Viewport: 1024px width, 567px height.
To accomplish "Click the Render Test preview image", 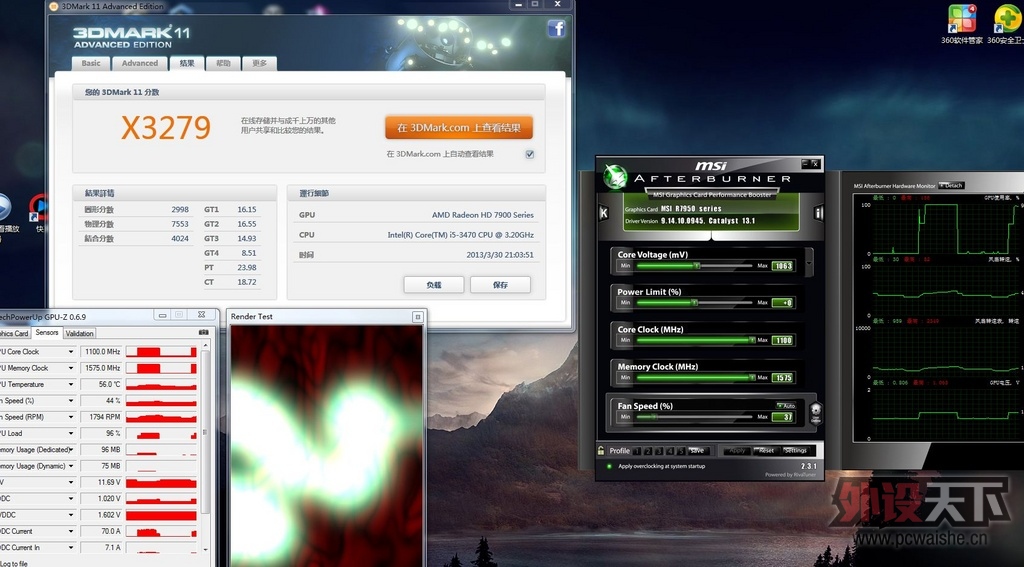I will 326,446.
